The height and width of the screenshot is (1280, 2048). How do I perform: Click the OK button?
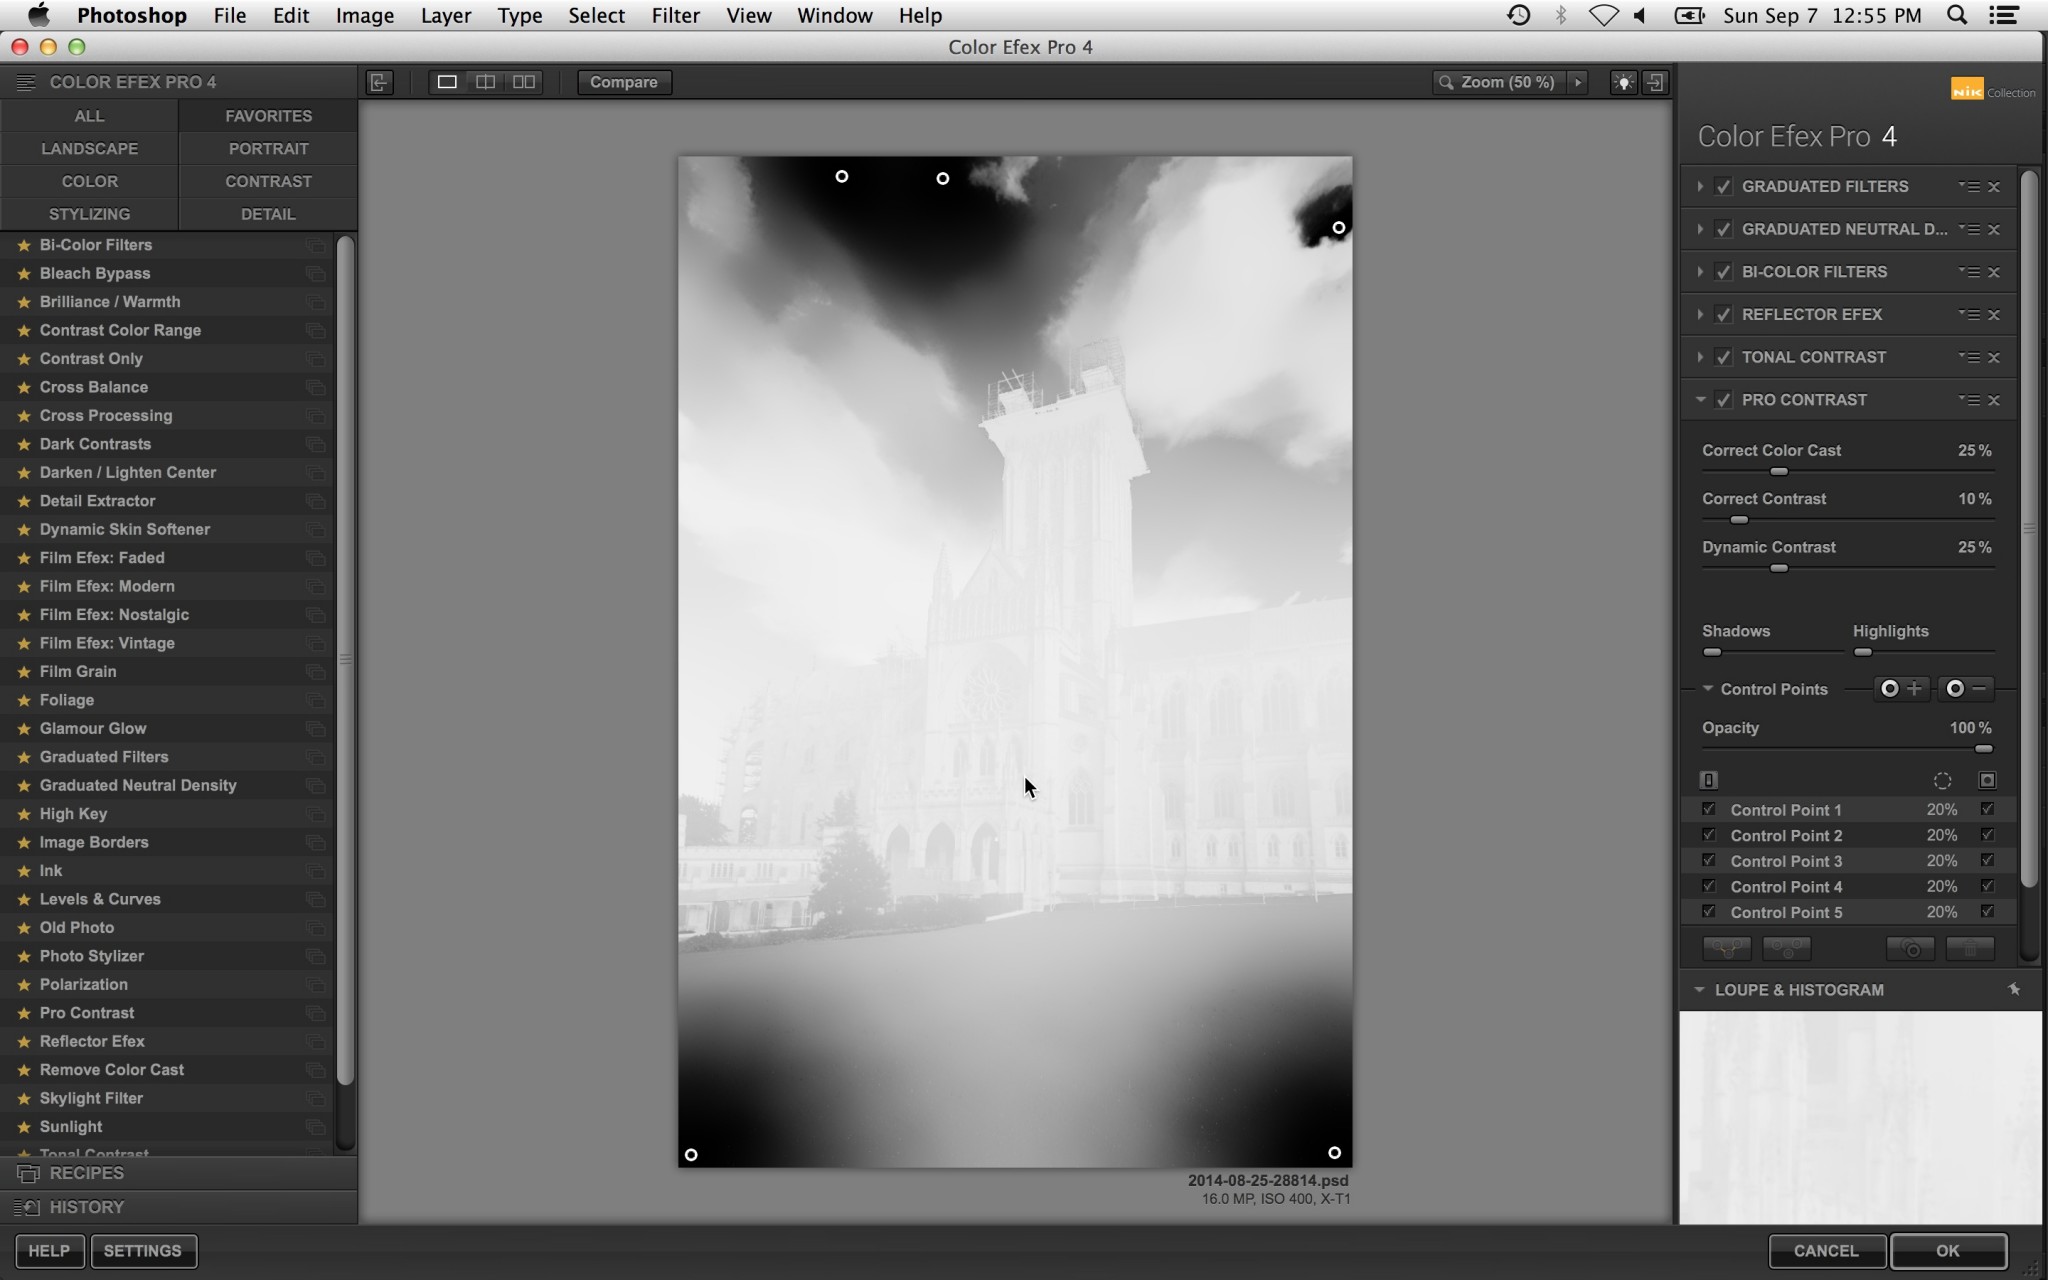[x=1948, y=1250]
